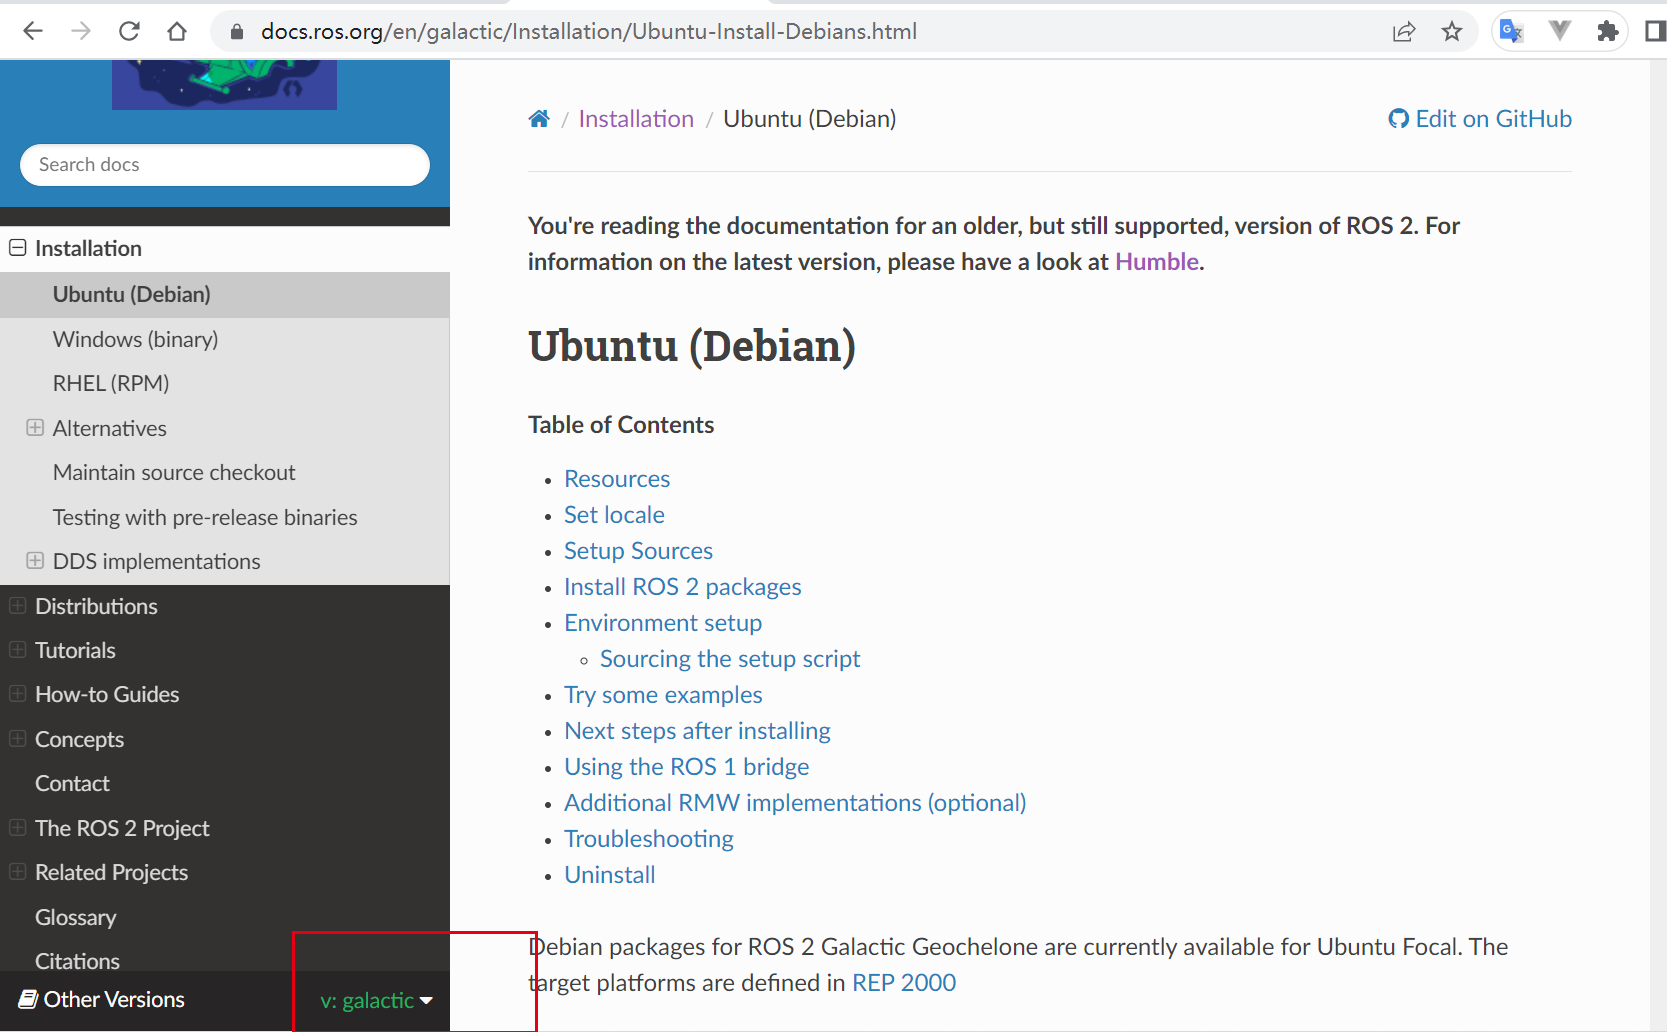
Task: Jump to Try some examples
Action: (x=663, y=695)
